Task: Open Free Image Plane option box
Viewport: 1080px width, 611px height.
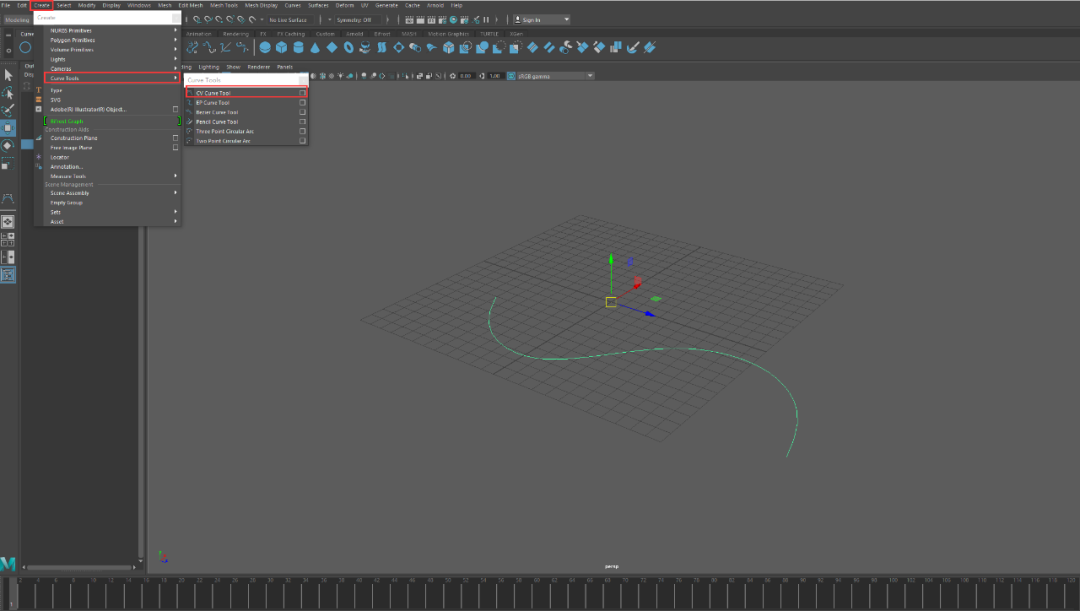Action: point(176,147)
